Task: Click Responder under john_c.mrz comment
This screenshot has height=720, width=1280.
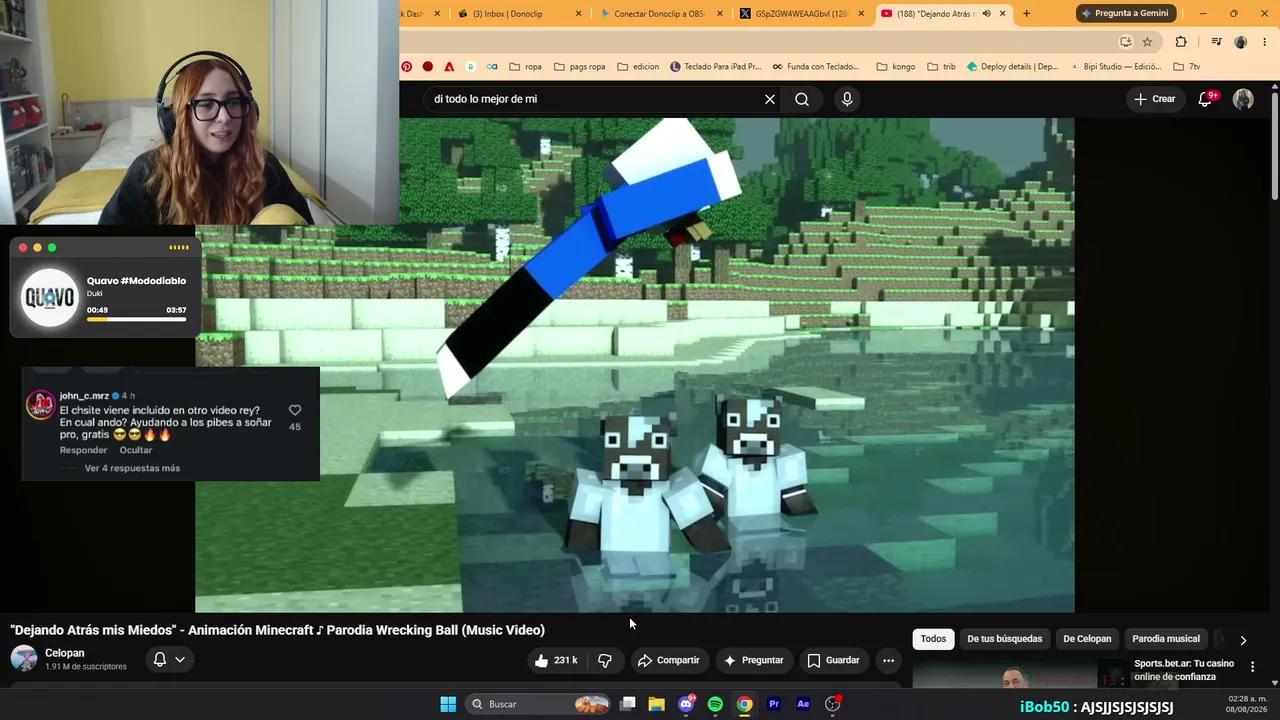Action: (83, 450)
